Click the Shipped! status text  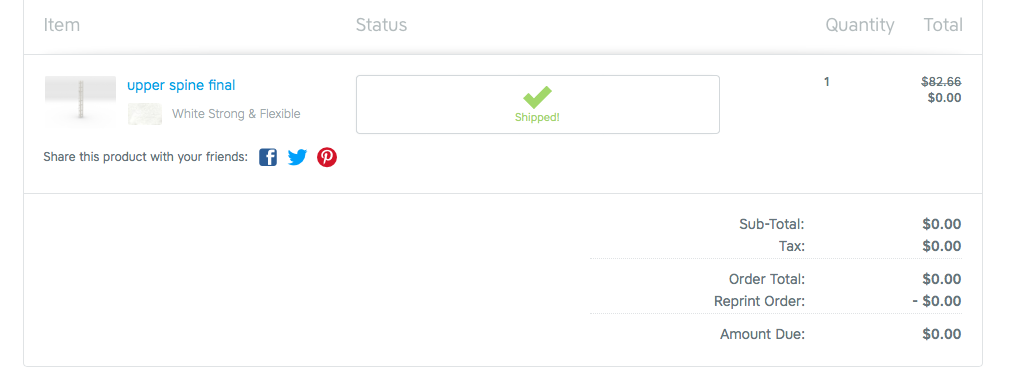pyautogui.click(x=537, y=118)
